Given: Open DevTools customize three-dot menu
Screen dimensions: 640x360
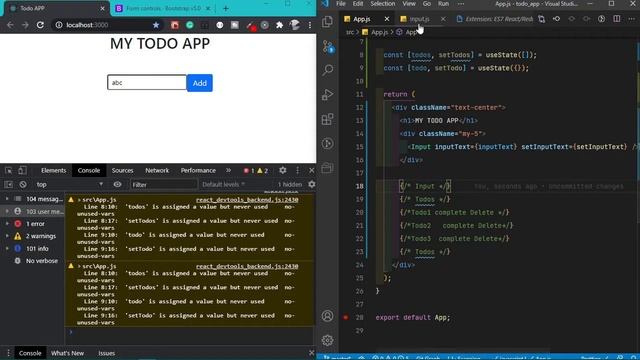Looking at the screenshot, I should coord(298,170).
